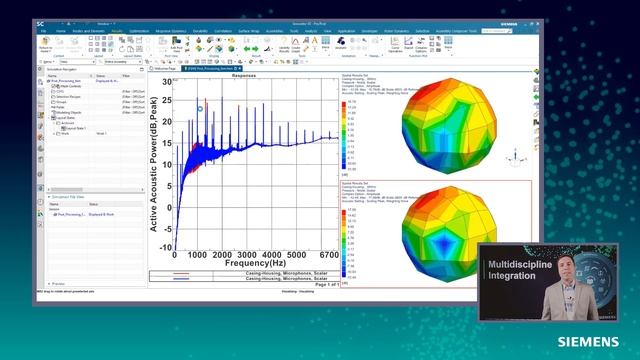Click the Find a Command search box
Viewport: 640px width, 360px height.
pos(496,31)
